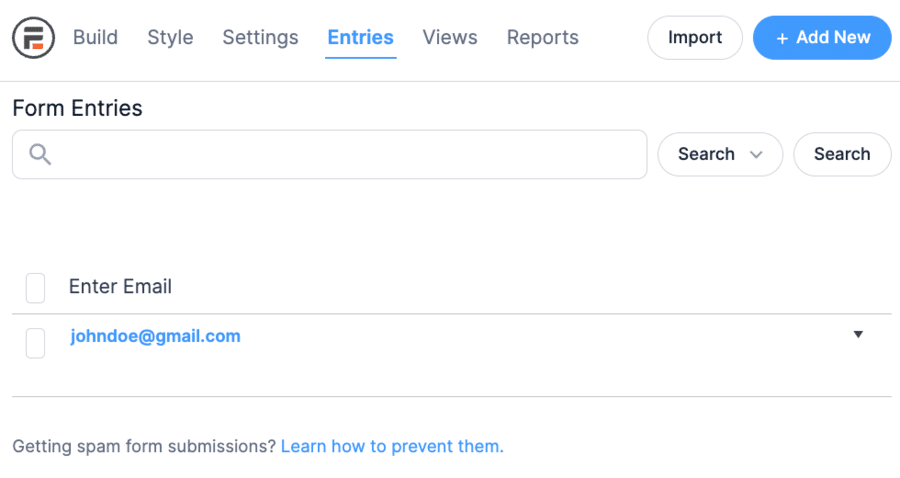Open the Style tab

170,37
